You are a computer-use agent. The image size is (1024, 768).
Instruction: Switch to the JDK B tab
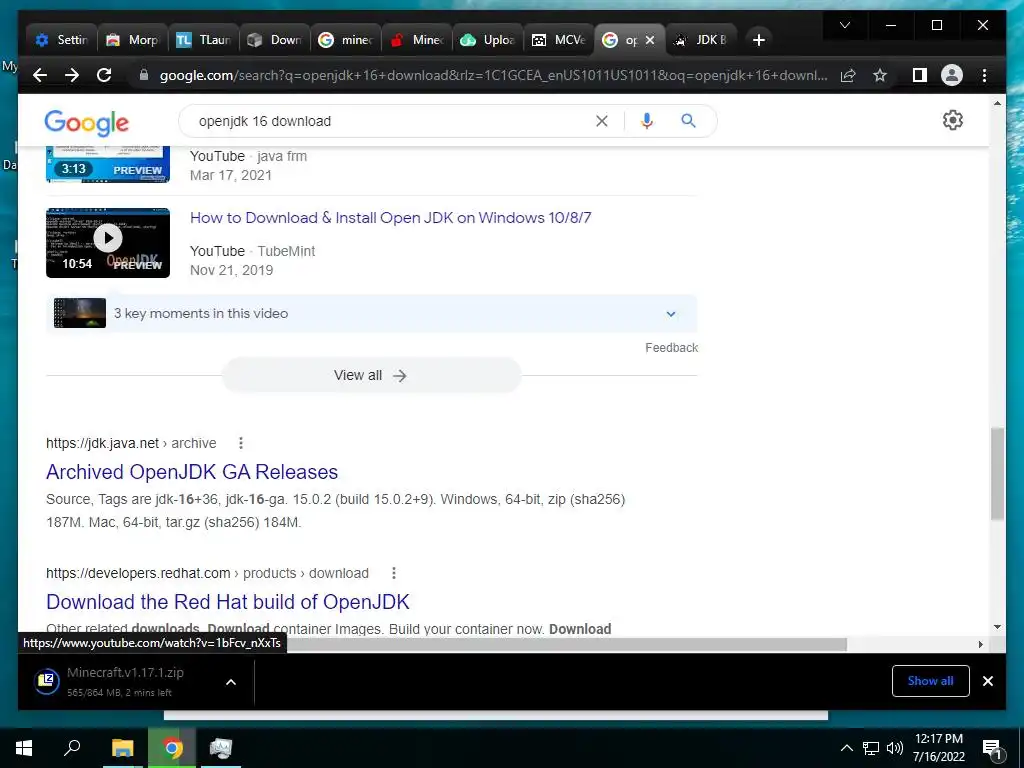click(x=701, y=40)
